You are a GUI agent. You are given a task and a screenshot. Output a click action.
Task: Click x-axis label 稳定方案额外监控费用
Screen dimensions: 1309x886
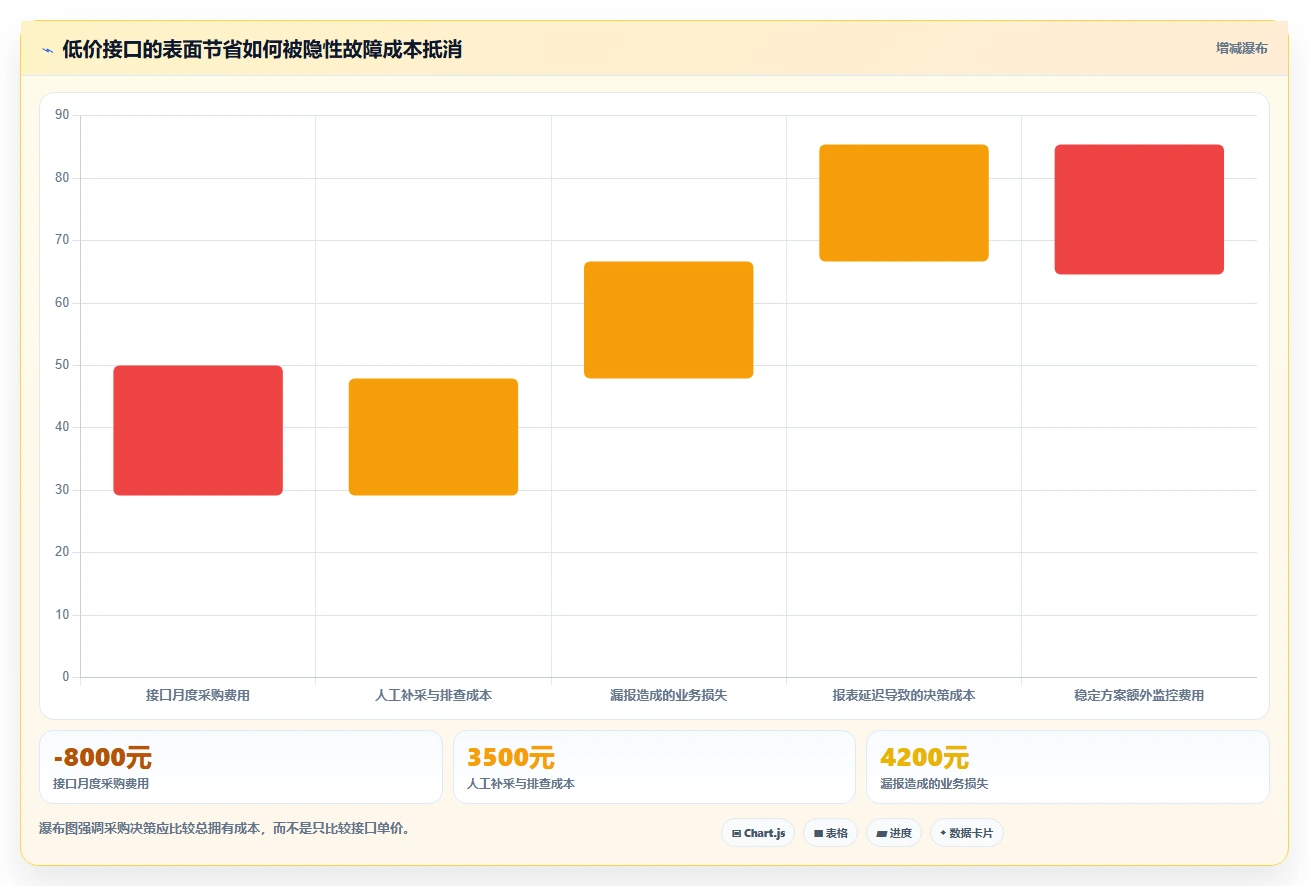(x=1139, y=695)
